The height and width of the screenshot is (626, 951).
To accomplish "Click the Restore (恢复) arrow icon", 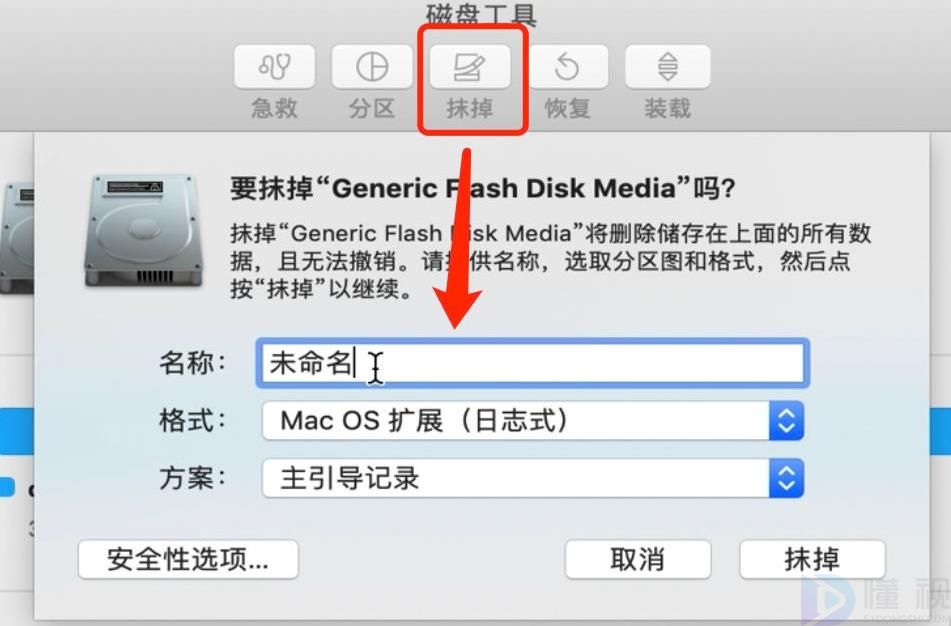I will pos(568,67).
